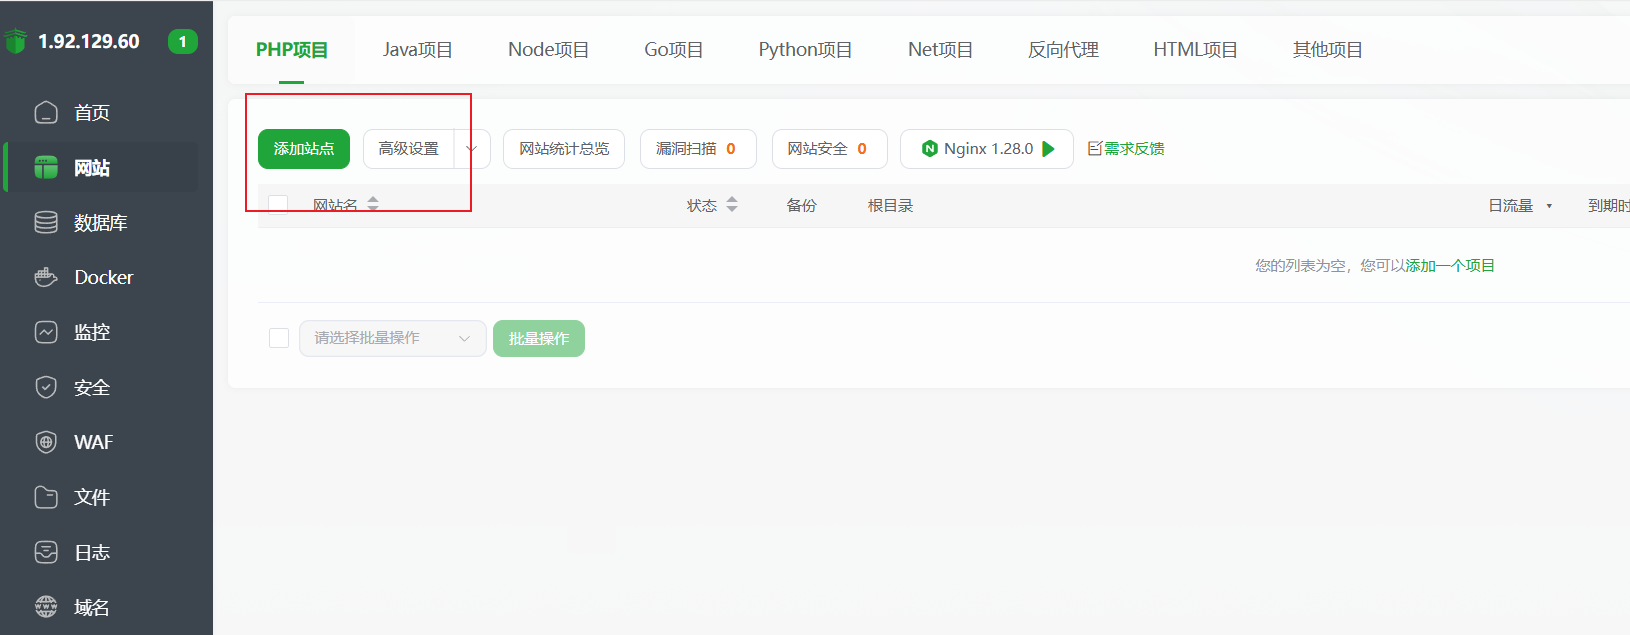
Task: Click the 添加一个项目 link
Action: click(1450, 265)
